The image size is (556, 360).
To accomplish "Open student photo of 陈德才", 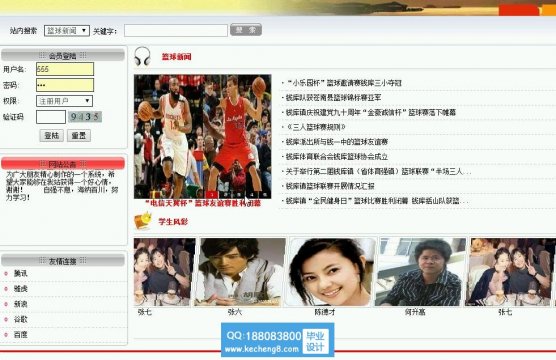I will pyautogui.click(x=332, y=272).
